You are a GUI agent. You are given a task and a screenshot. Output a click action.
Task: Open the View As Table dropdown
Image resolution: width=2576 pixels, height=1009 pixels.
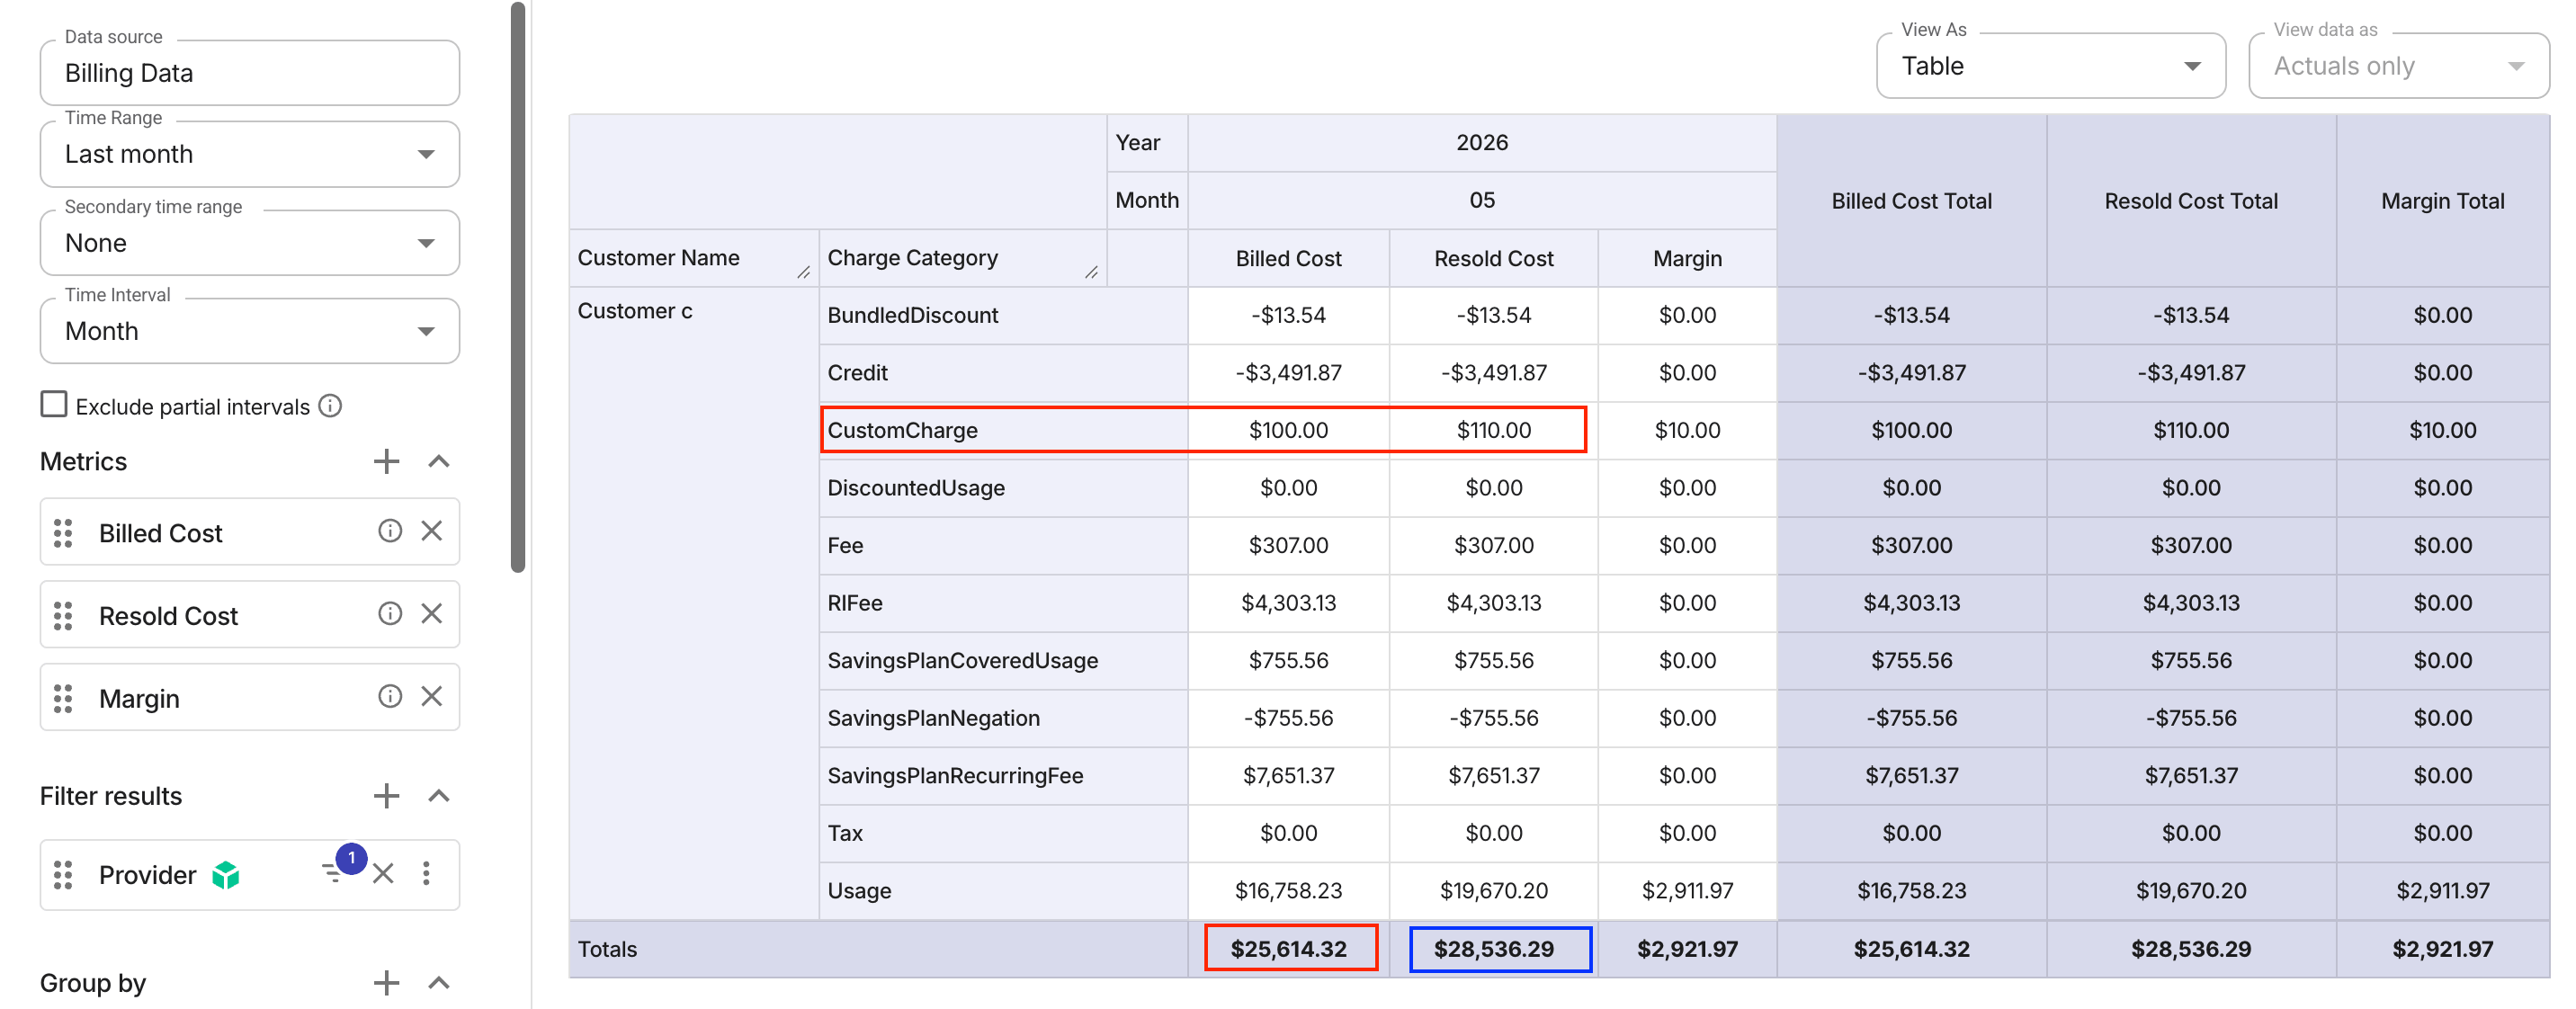coord(2051,66)
